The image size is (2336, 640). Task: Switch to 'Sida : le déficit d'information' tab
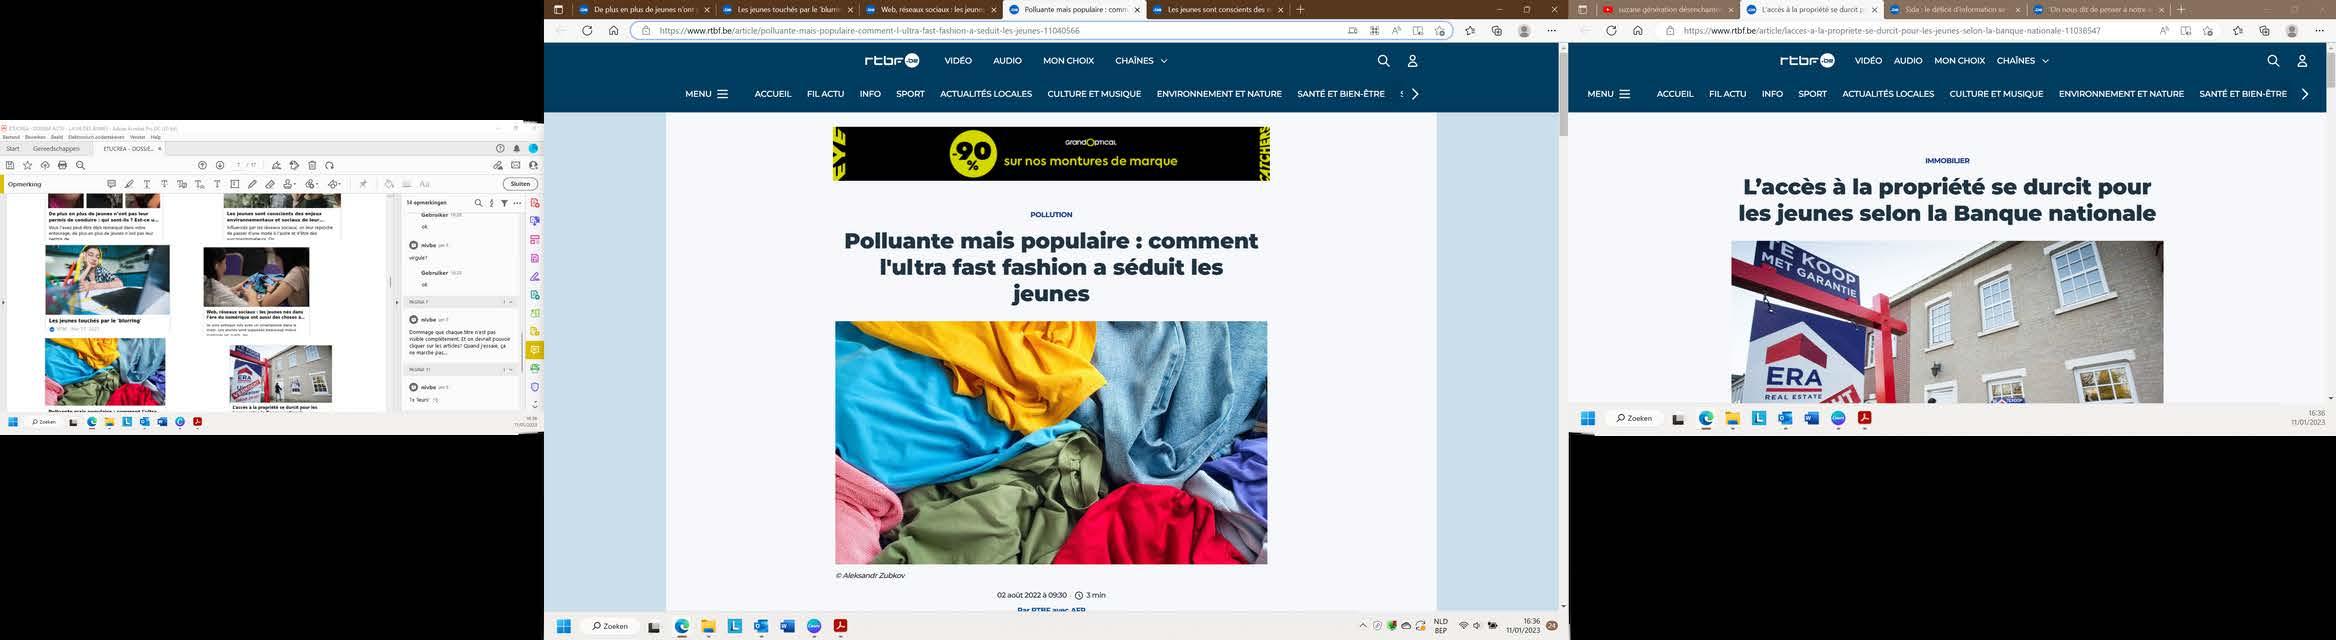point(1954,10)
